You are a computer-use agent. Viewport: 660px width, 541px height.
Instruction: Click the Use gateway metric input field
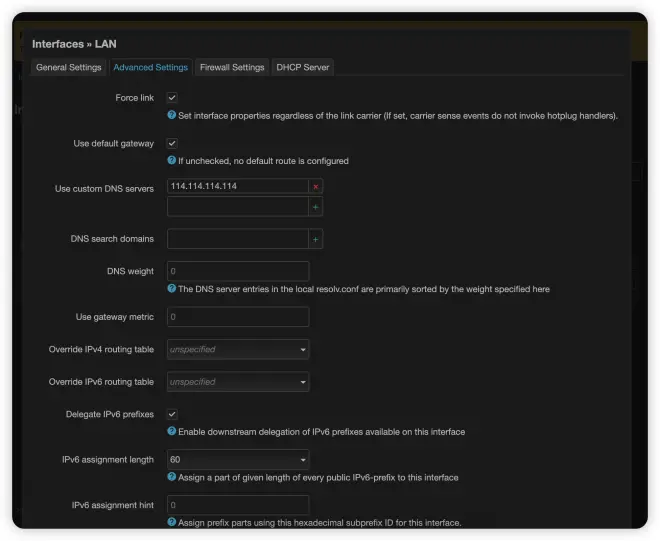tap(238, 317)
